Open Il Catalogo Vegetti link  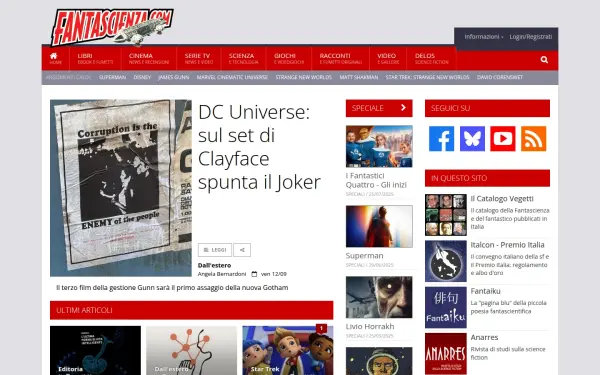coord(502,199)
